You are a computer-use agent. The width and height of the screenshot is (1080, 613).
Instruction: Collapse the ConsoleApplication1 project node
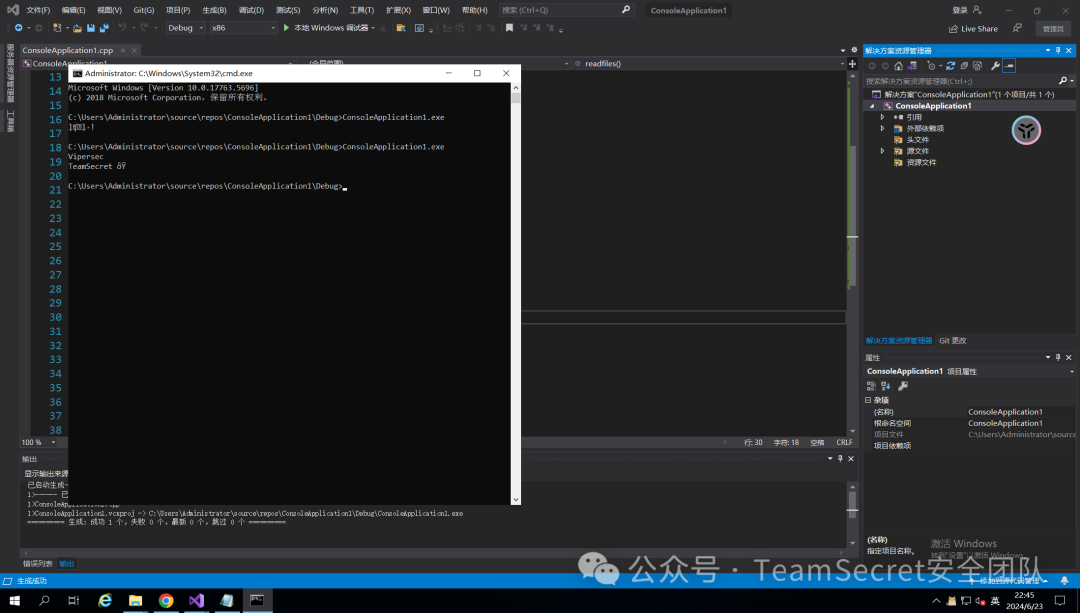pyautogui.click(x=873, y=106)
